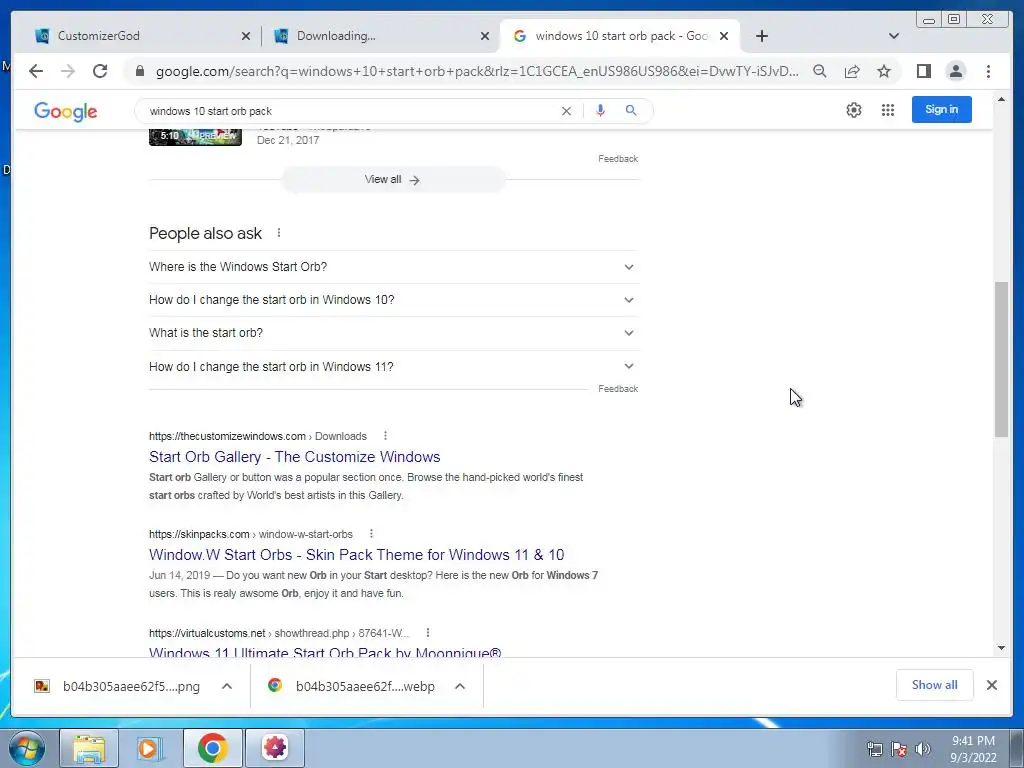Viewport: 1024px width, 768px height.
Task: Expand What is the start orb
Action: pos(393,333)
